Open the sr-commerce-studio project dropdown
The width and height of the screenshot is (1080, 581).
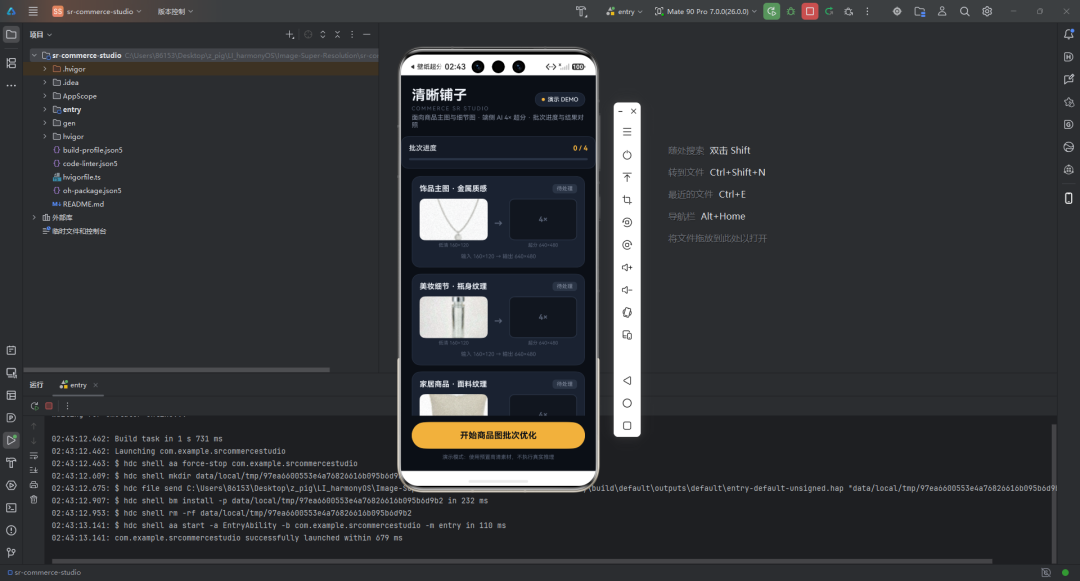[97, 11]
